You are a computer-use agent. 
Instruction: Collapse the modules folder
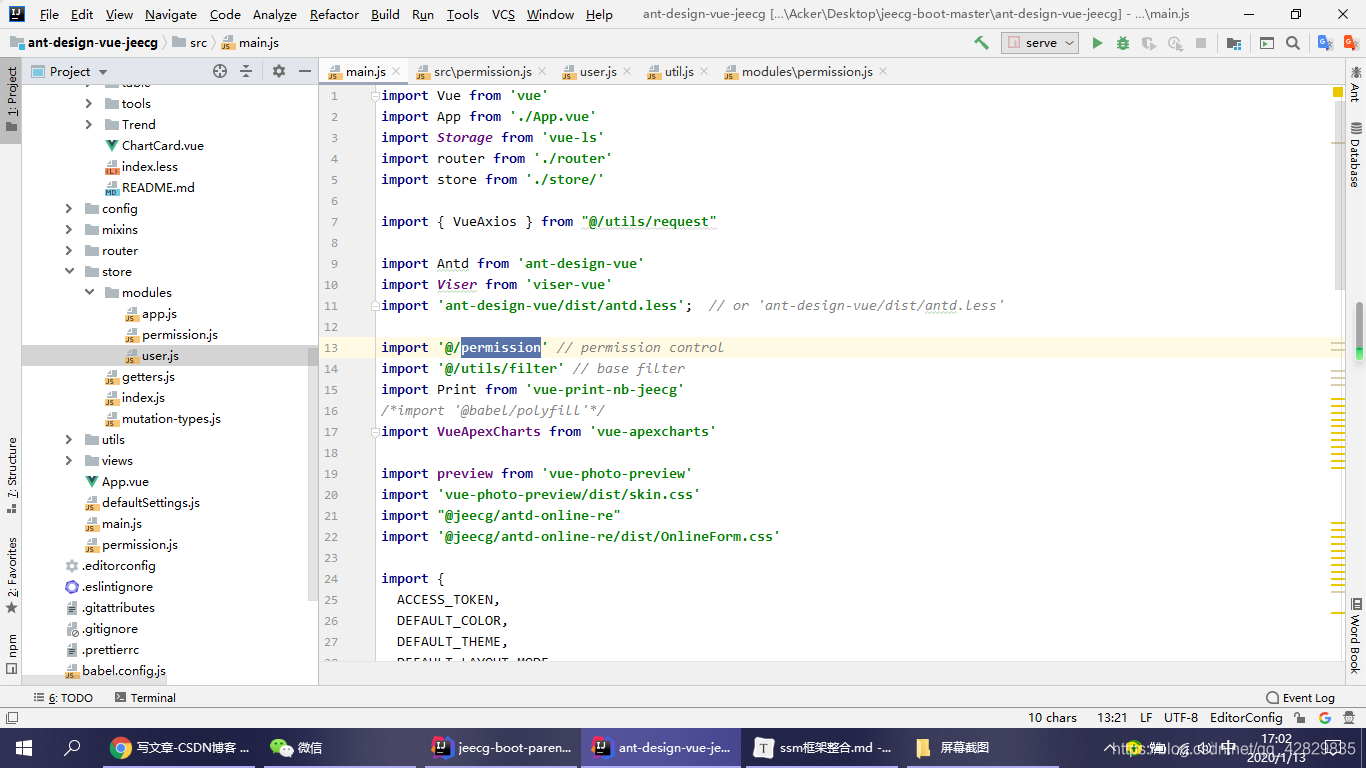[88, 292]
